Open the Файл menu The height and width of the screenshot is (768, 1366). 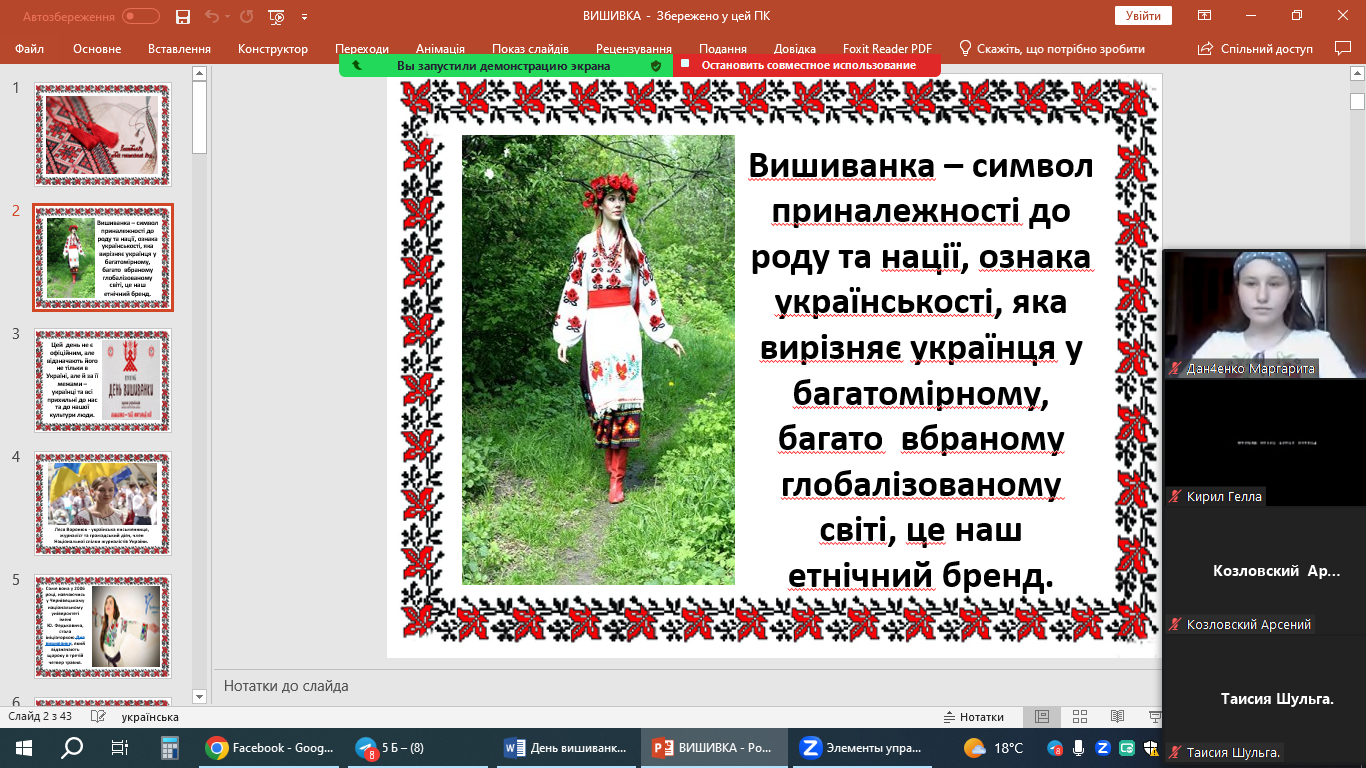pyautogui.click(x=30, y=49)
